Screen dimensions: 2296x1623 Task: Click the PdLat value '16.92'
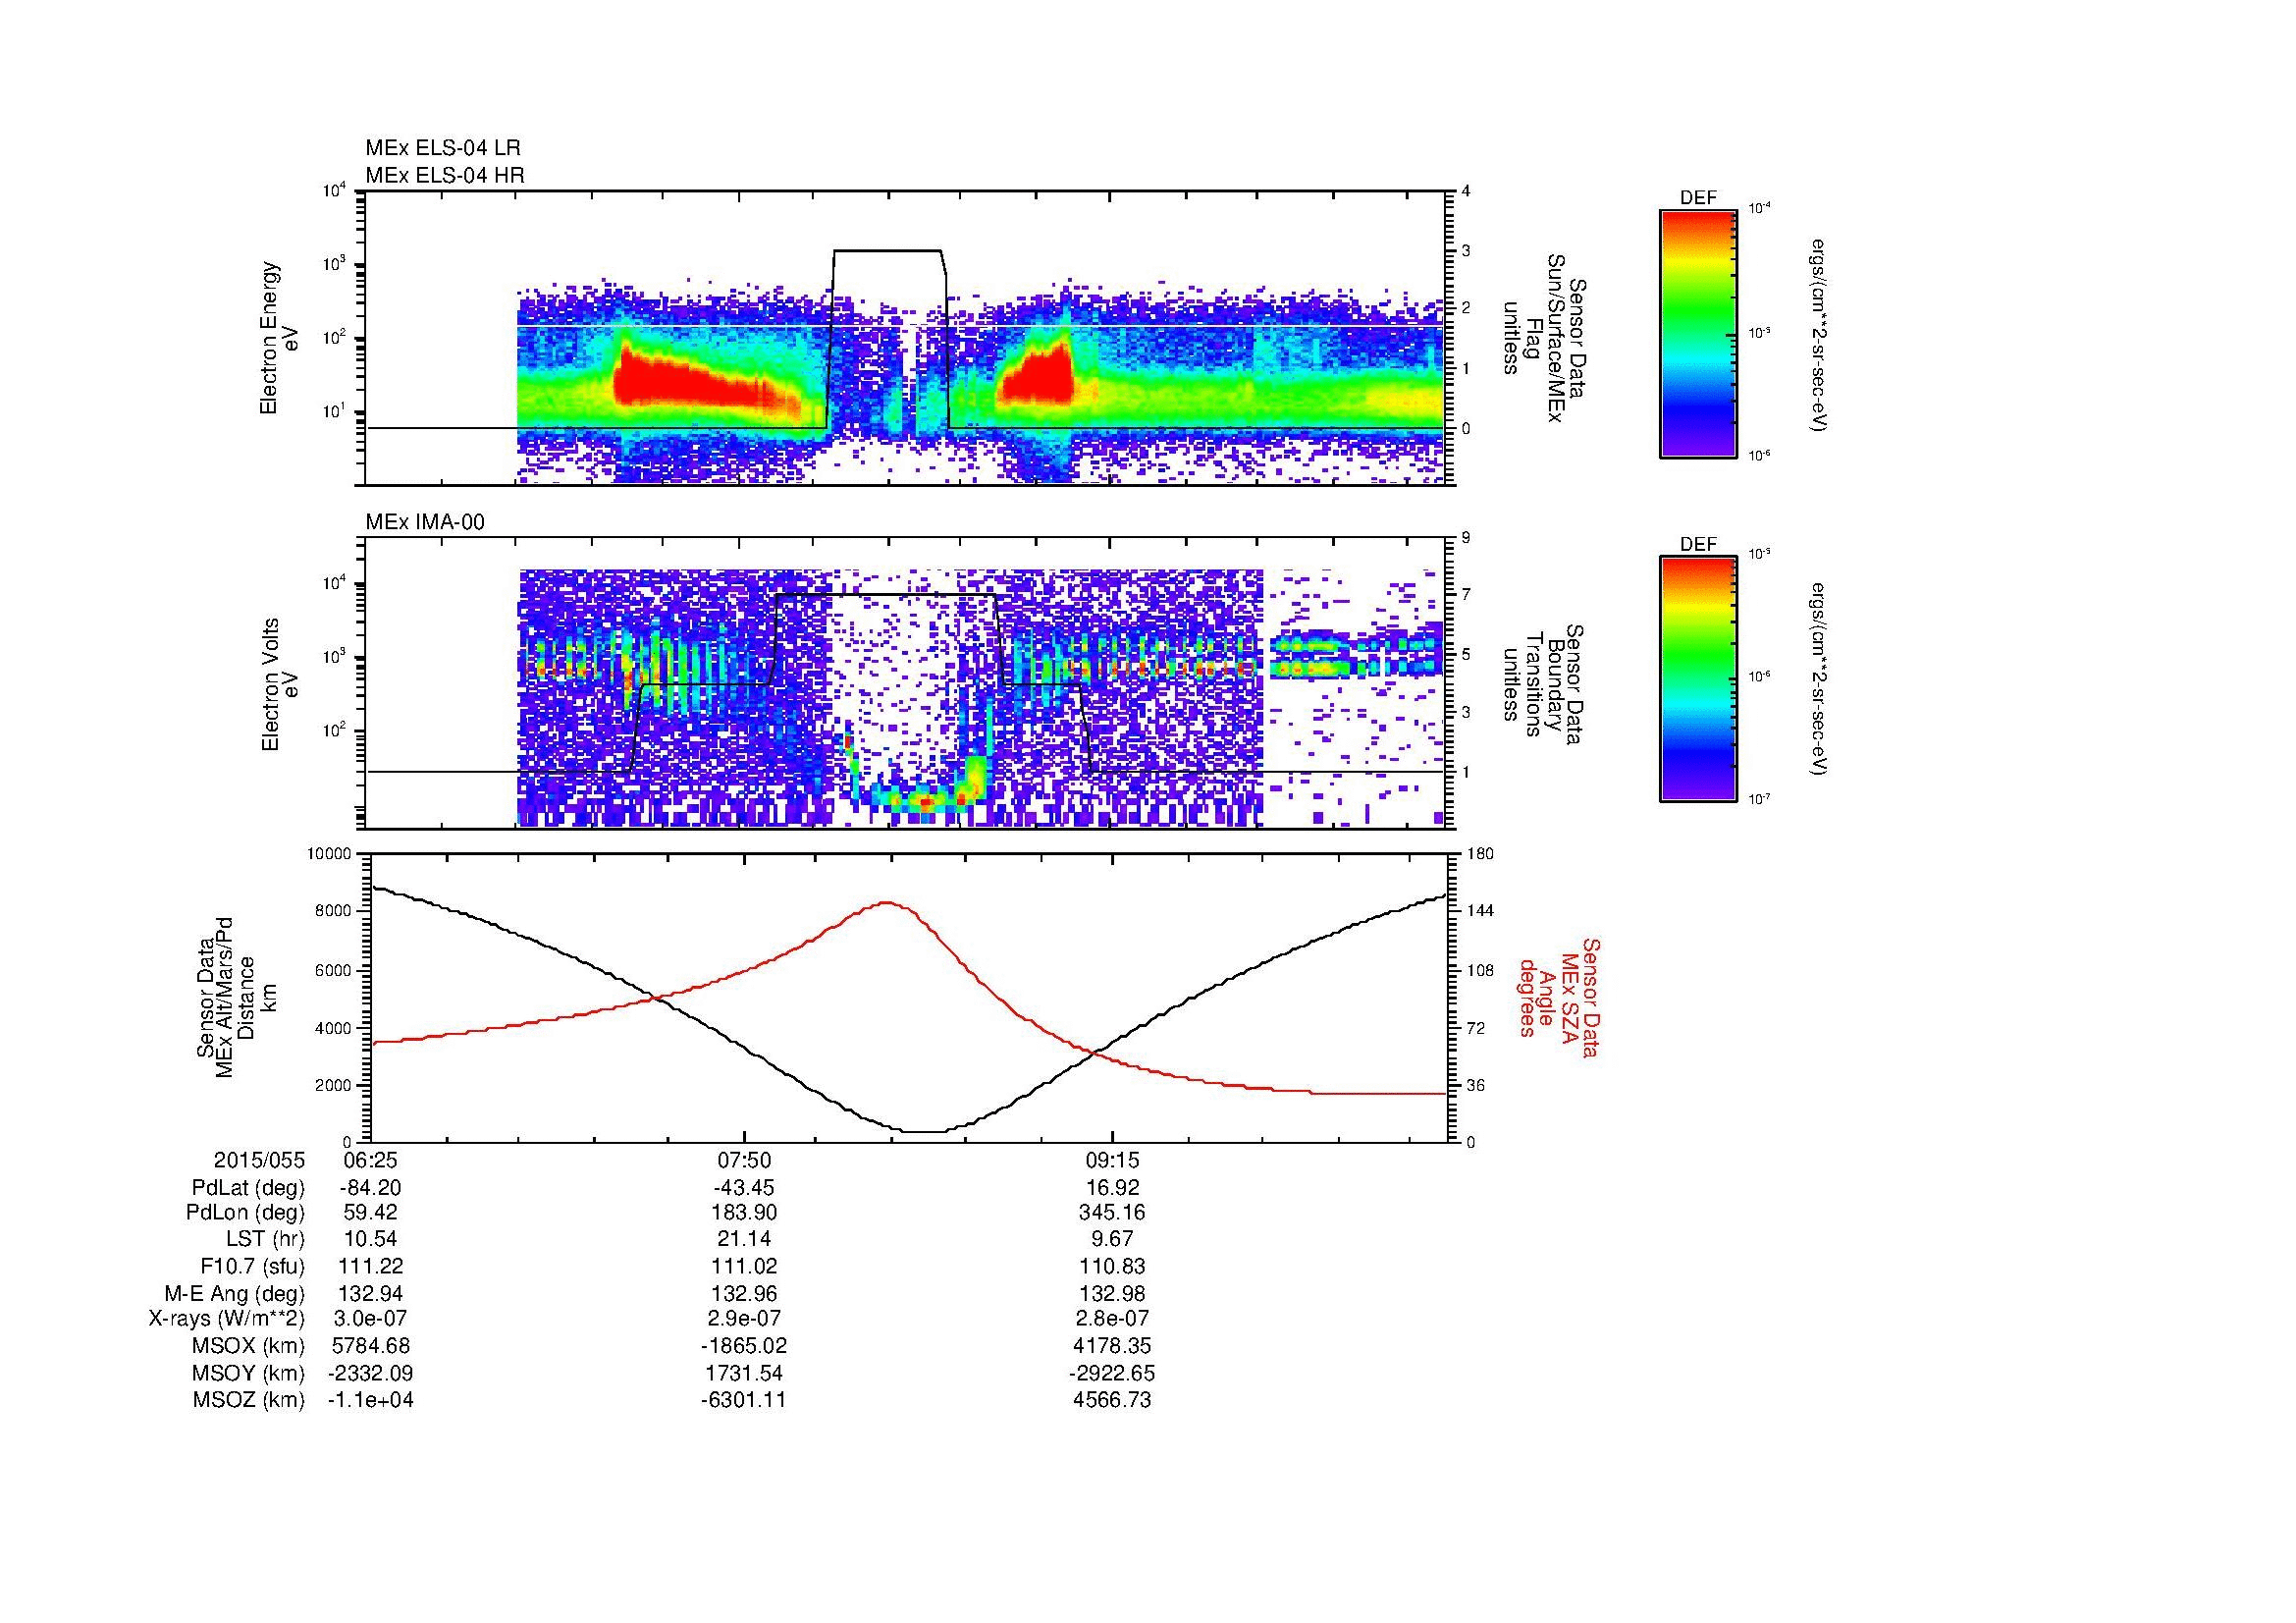(1112, 1188)
